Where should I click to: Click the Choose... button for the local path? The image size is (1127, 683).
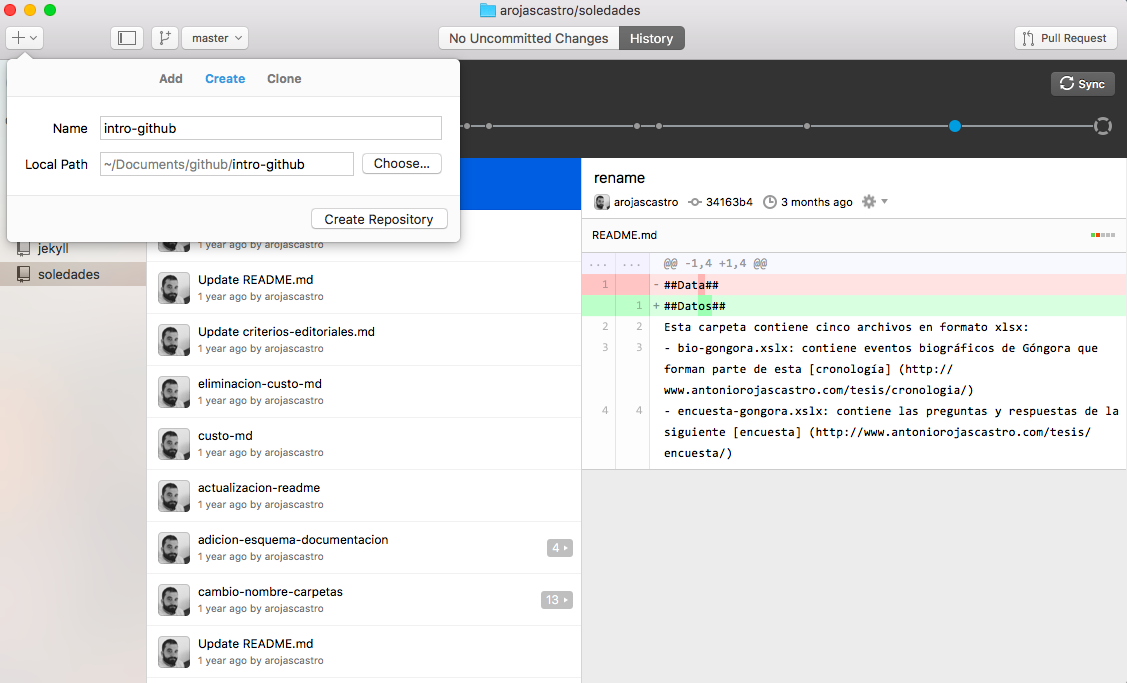[401, 164]
